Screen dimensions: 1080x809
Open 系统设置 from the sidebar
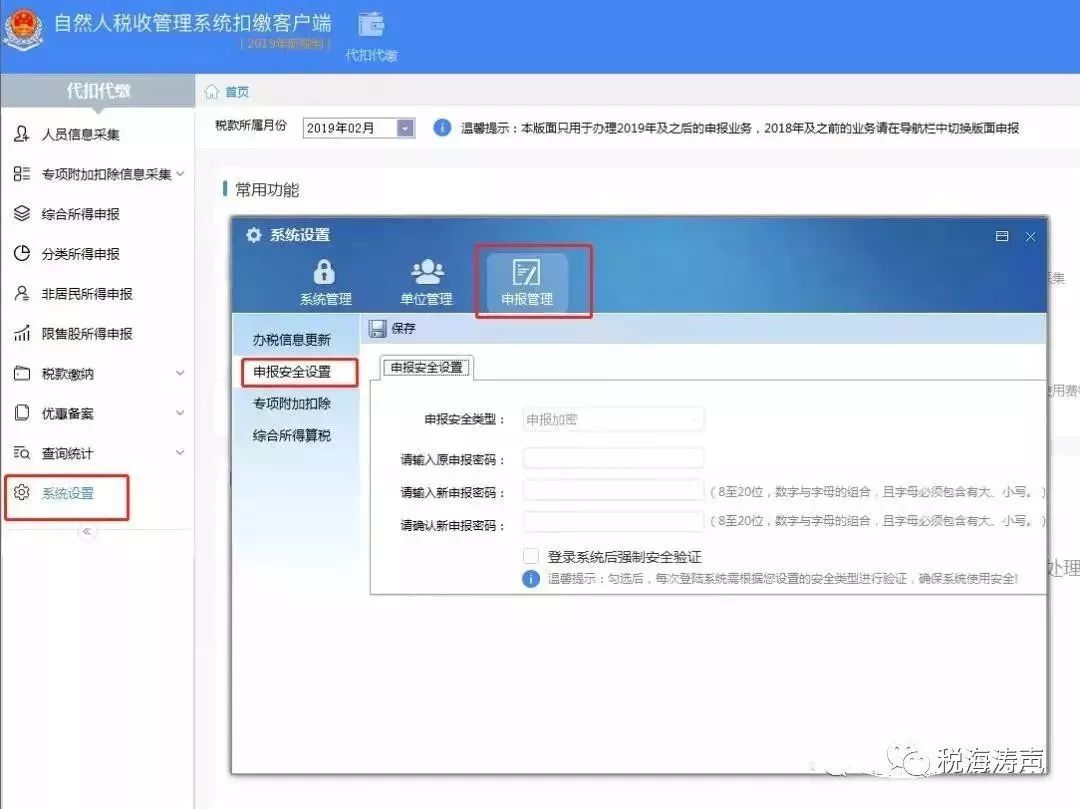pos(67,496)
